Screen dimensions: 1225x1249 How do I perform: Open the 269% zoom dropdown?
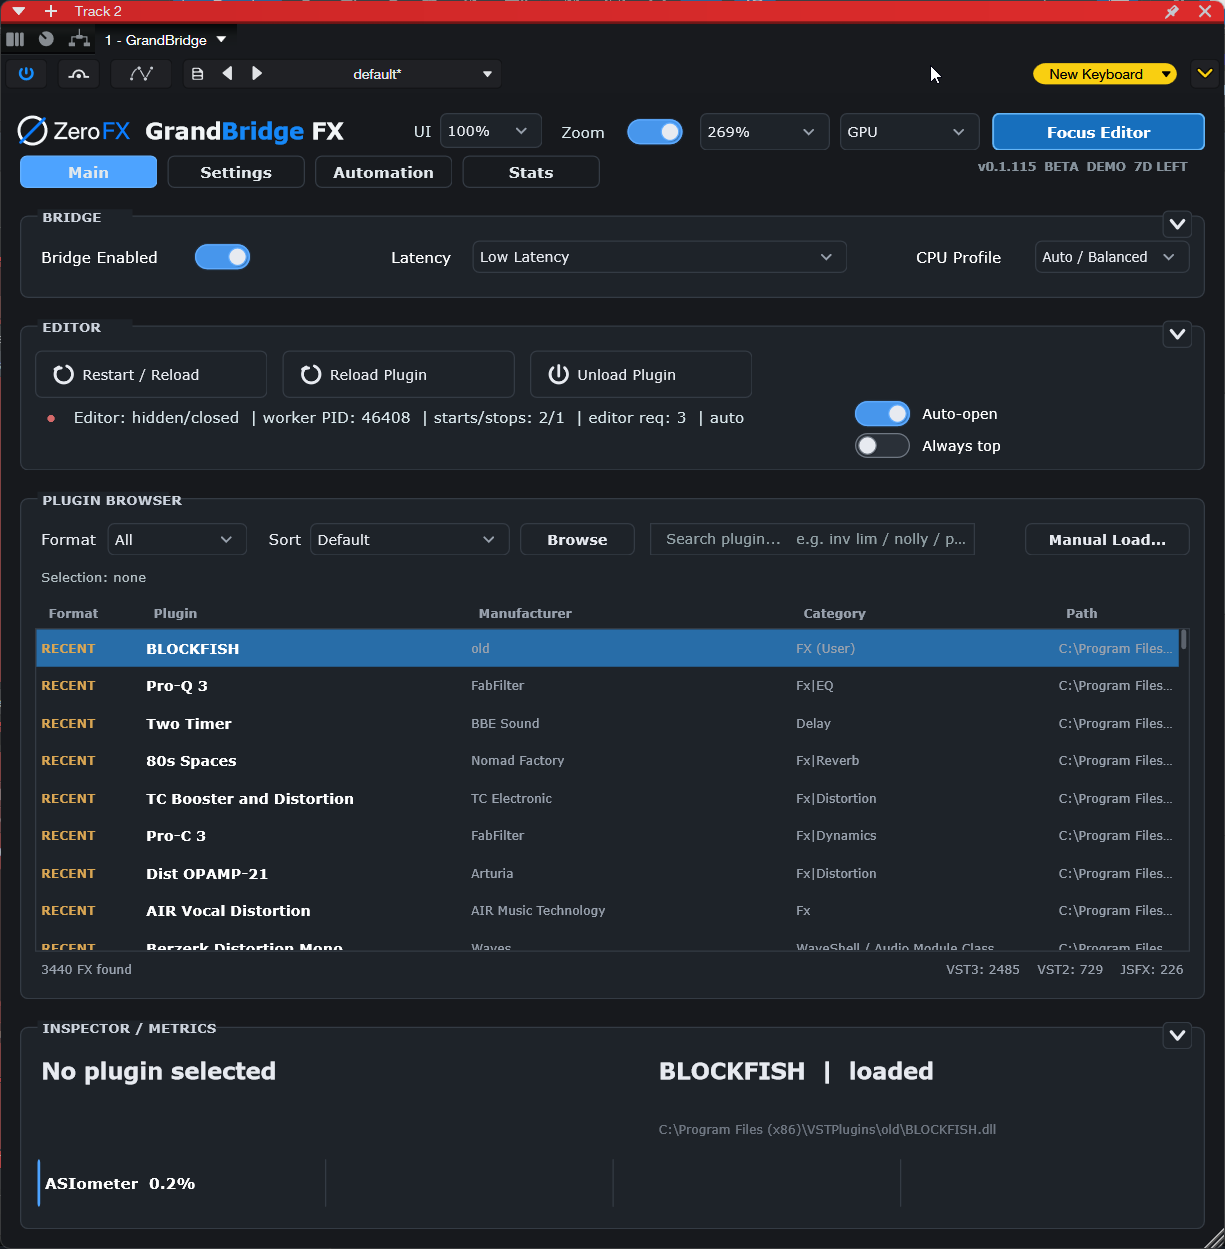(x=764, y=132)
